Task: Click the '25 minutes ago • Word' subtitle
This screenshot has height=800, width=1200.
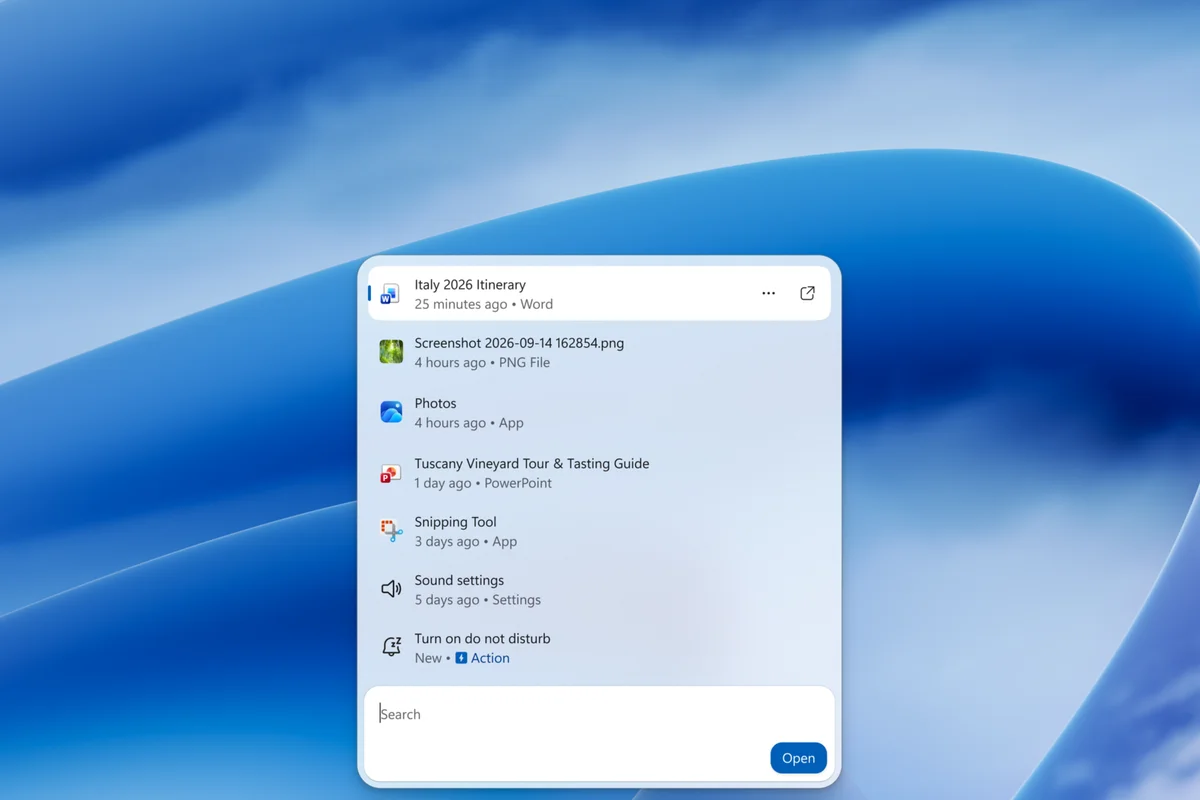Action: pyautogui.click(x=484, y=304)
